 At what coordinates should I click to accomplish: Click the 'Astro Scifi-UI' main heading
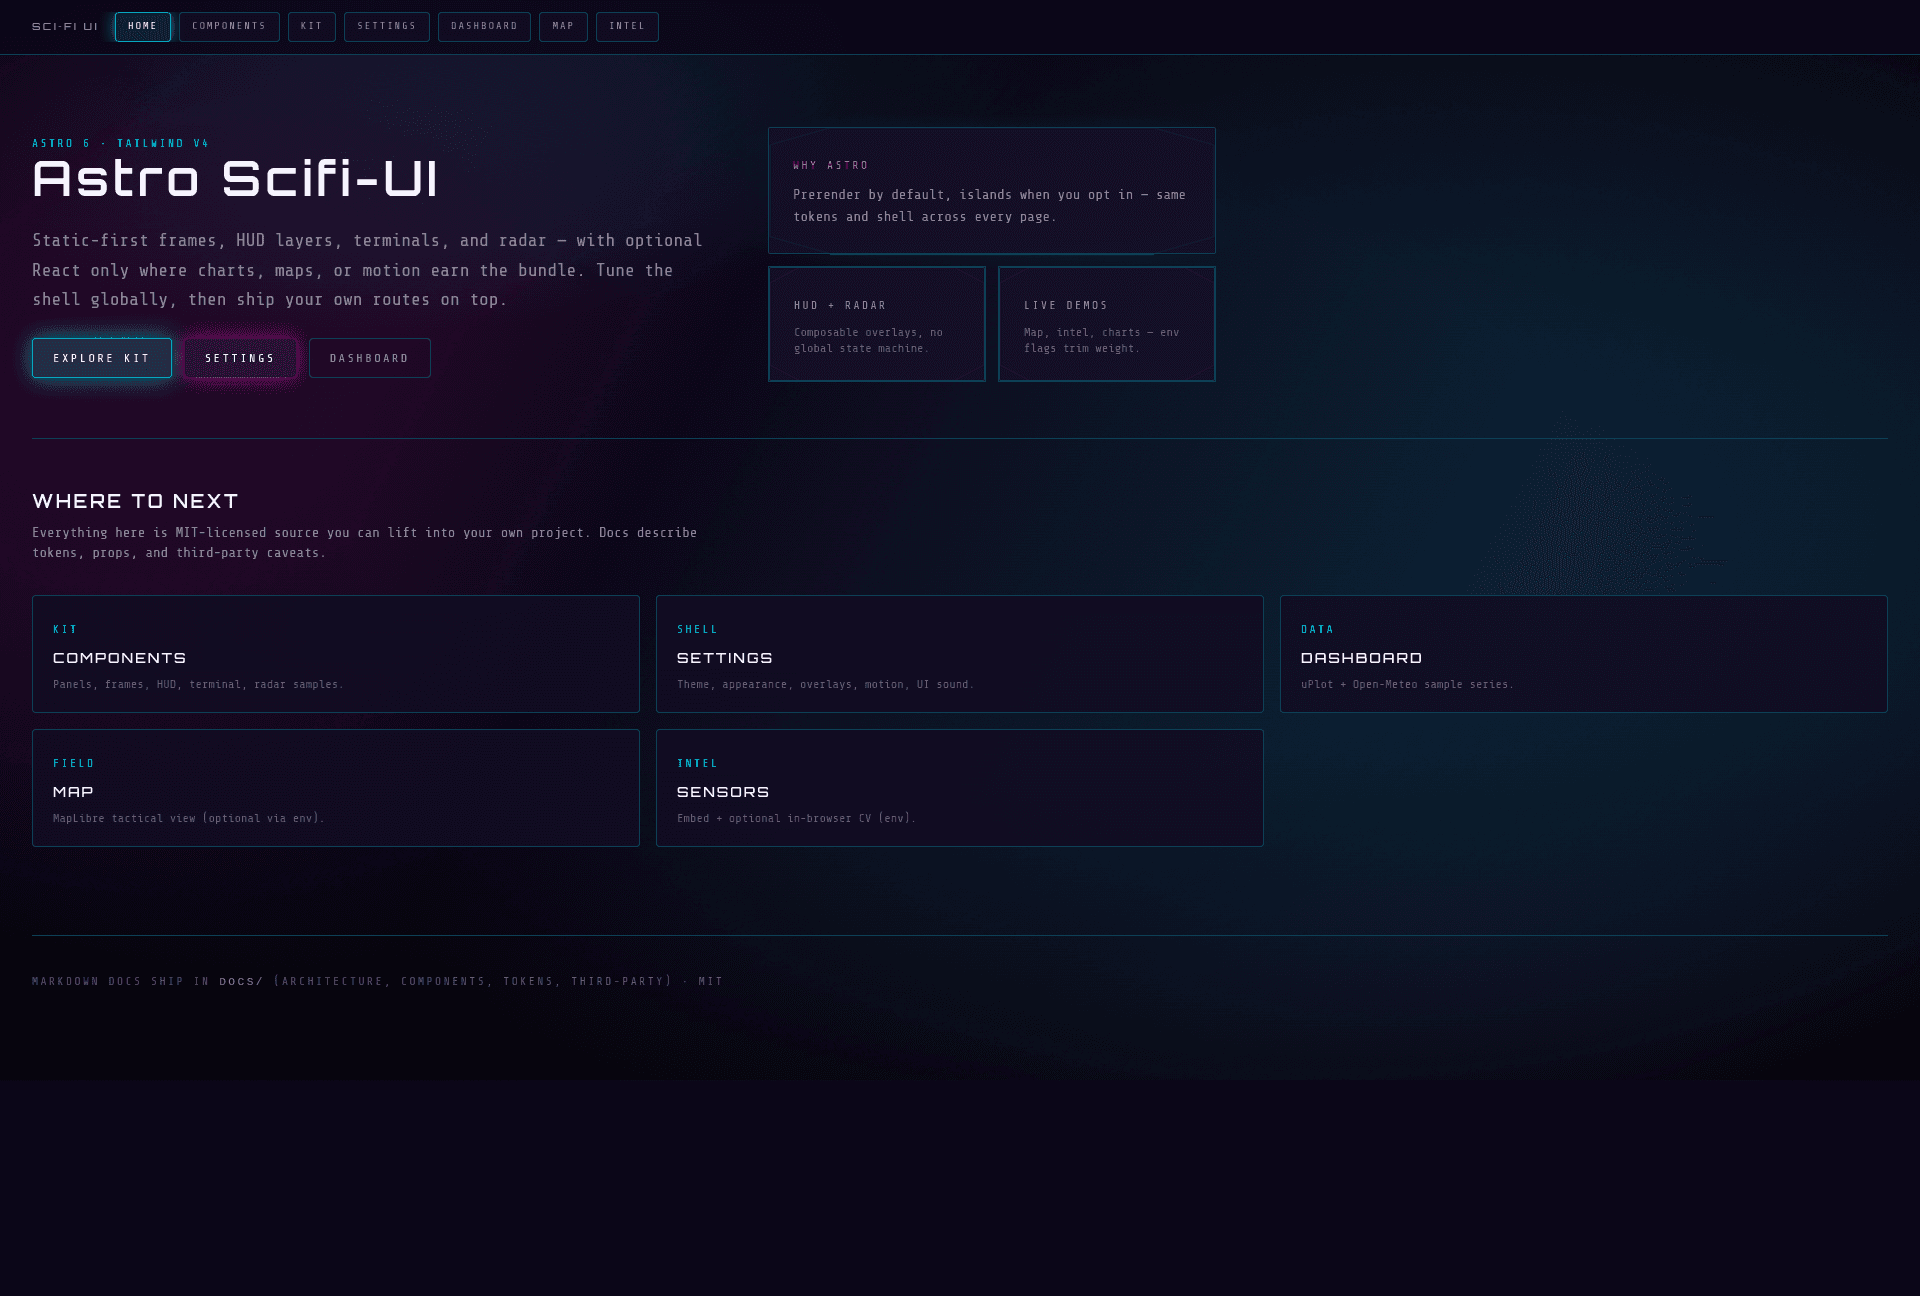[x=235, y=180]
